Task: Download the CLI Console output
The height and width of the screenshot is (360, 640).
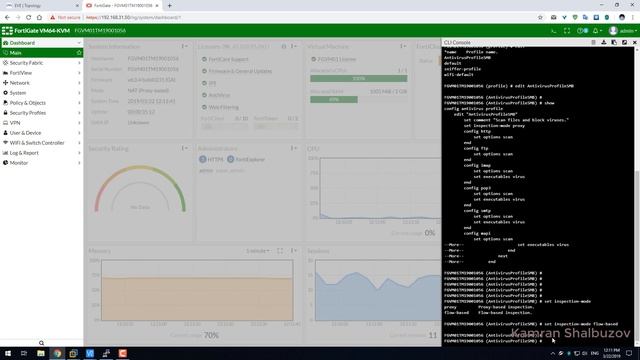Action: coord(604,42)
